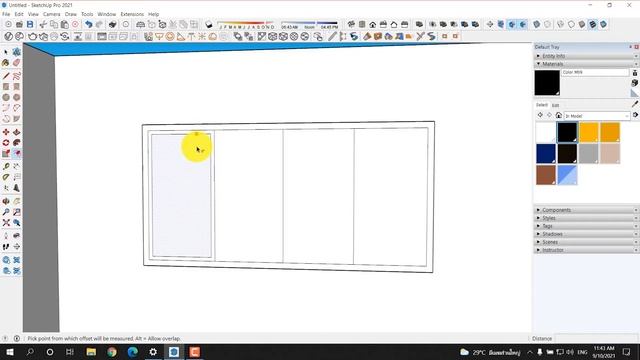Screen dimensions: 640x360
Task: Open the Tools menu
Action: (x=87, y=14)
